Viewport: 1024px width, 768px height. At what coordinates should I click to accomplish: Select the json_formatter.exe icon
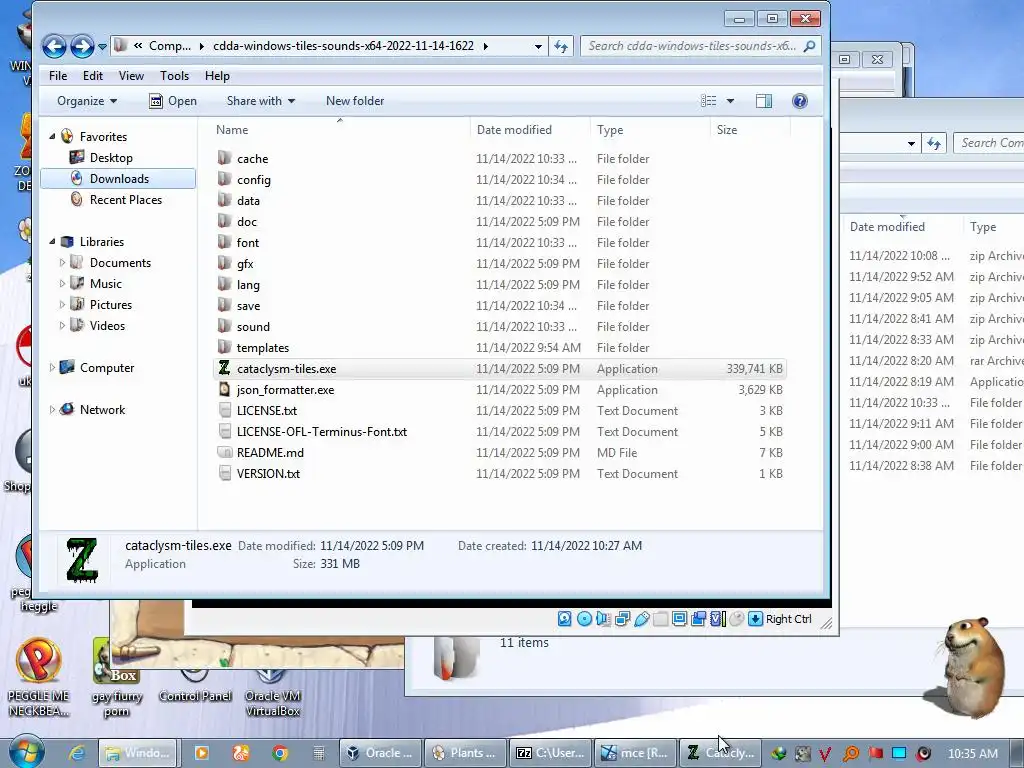click(x=225, y=390)
